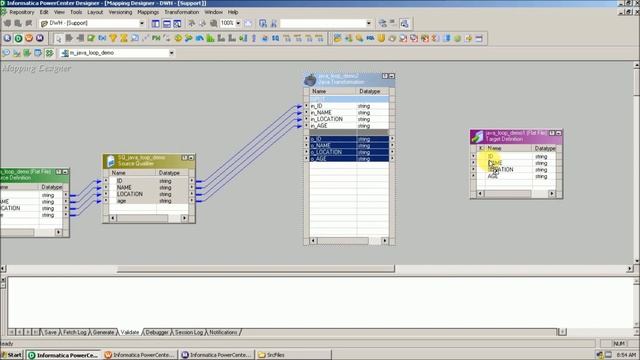Image resolution: width=640 pixels, height=360 pixels.
Task: Toggle the Overview window view button
Action: (x=177, y=23)
